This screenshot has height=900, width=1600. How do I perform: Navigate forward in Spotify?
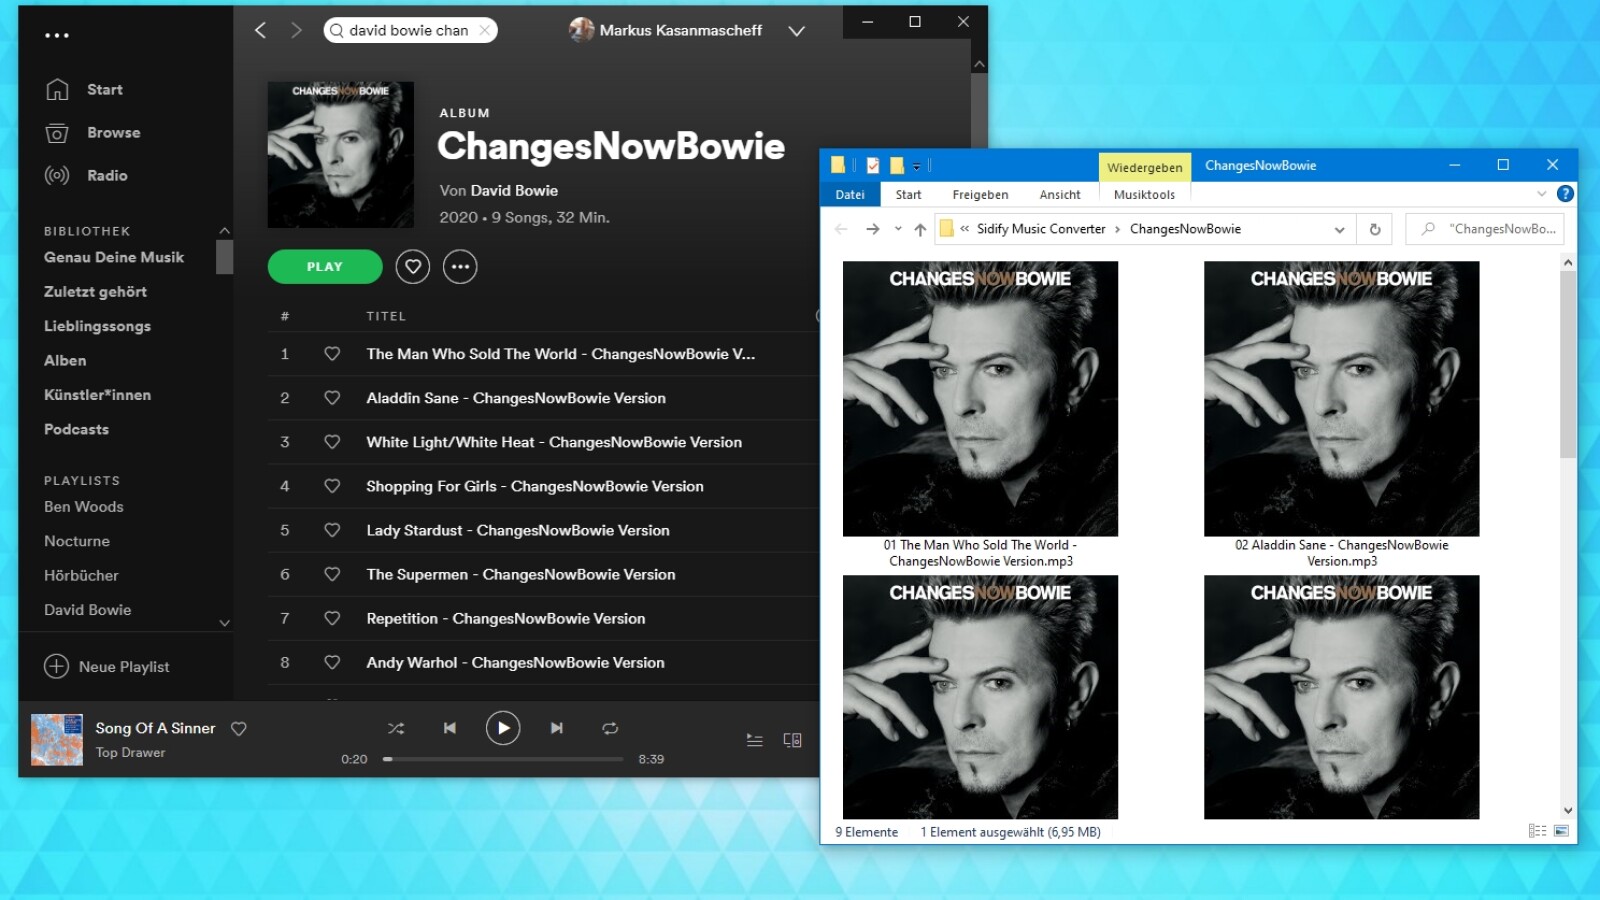tap(296, 30)
